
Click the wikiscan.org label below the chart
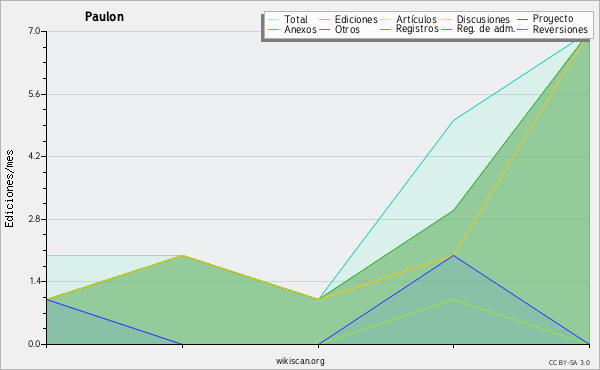pos(300,361)
